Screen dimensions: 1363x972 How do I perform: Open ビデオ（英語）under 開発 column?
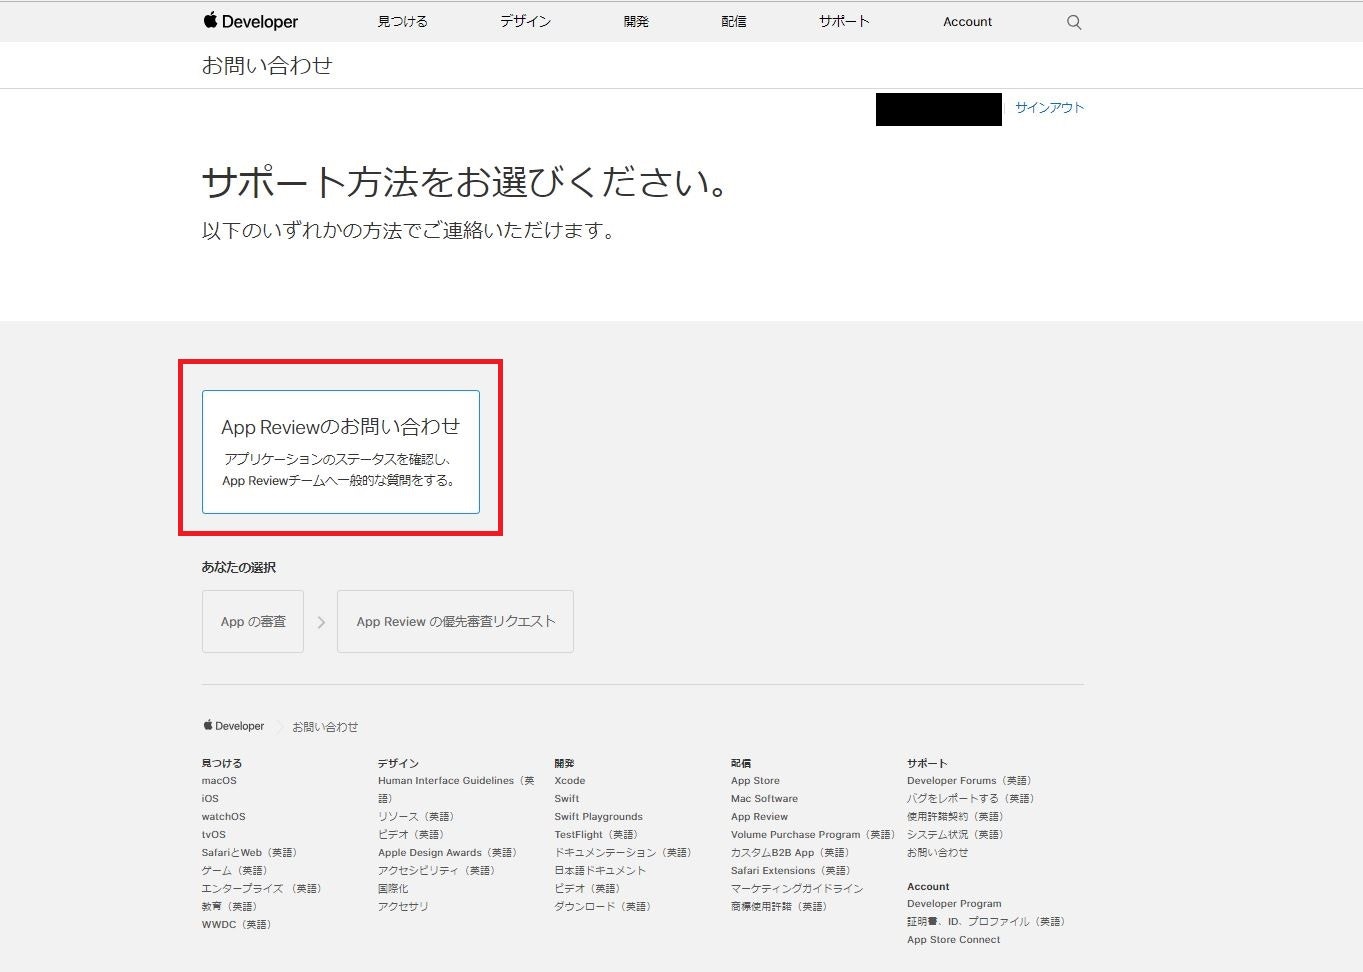(x=588, y=889)
